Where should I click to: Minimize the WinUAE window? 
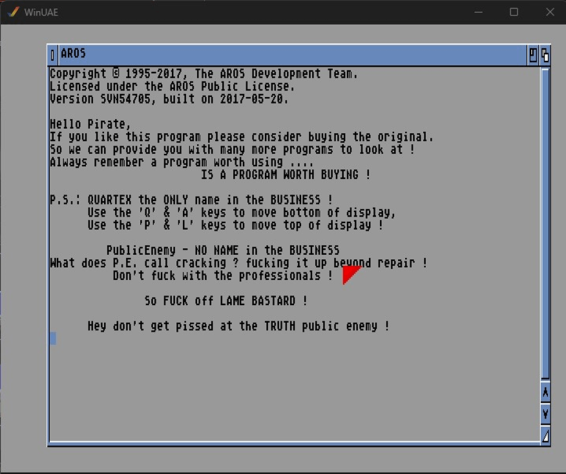click(x=479, y=12)
